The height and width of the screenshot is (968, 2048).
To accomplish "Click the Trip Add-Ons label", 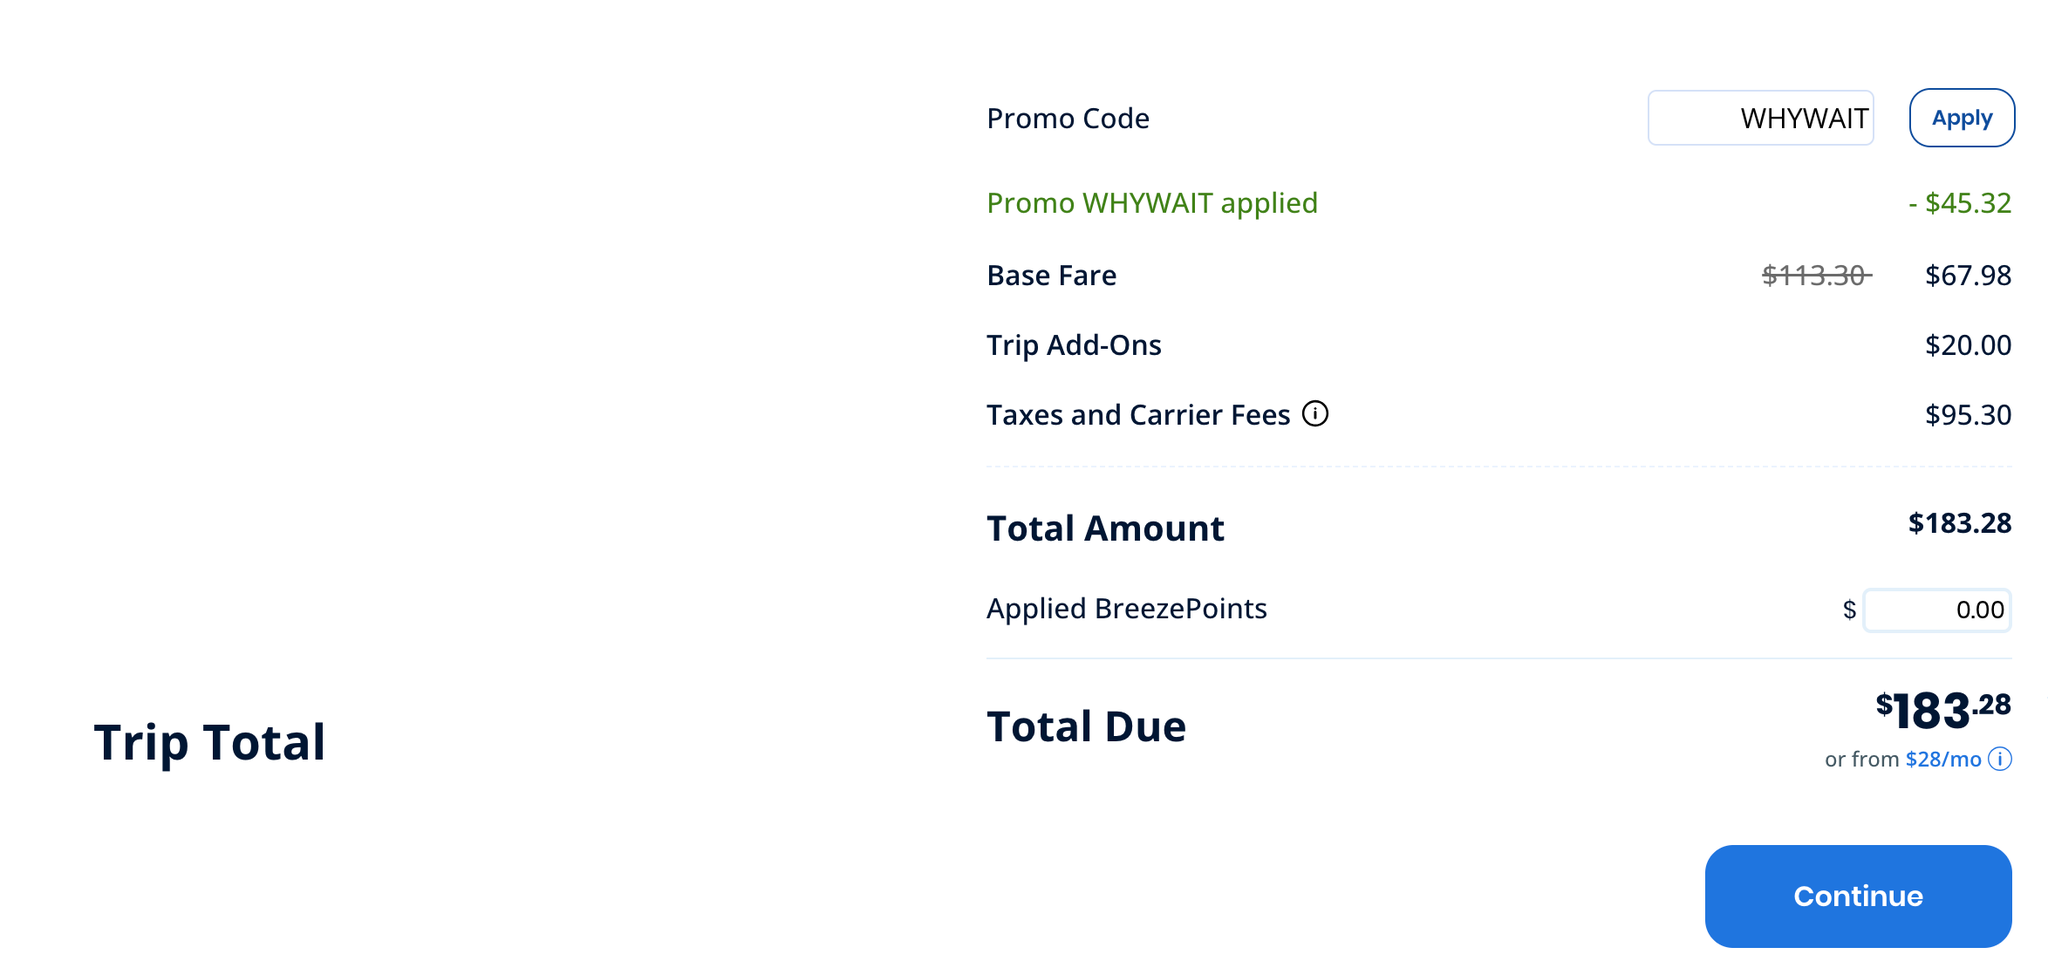I will point(1073,345).
